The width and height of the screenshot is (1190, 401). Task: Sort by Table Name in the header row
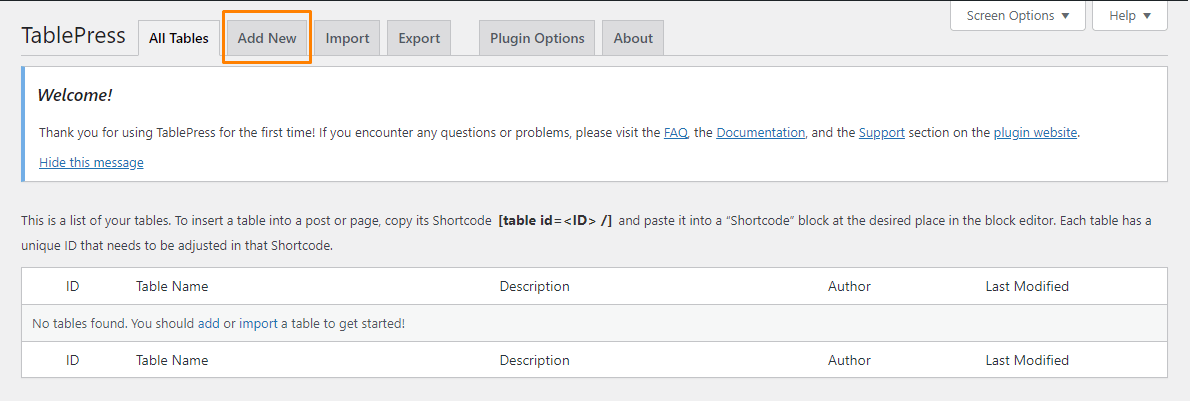pos(172,286)
